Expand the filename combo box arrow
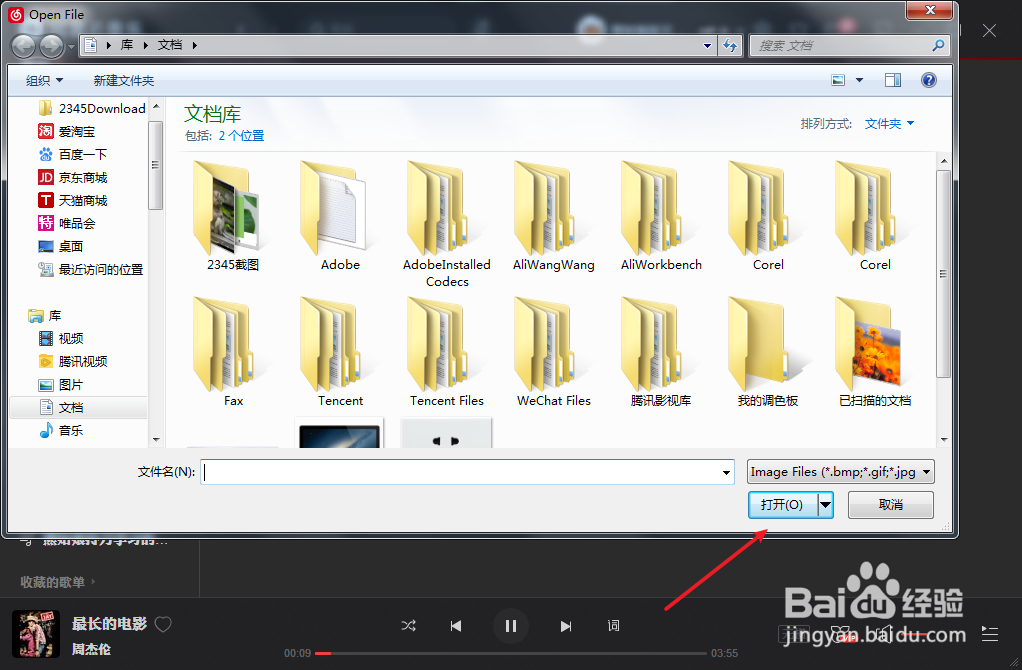This screenshot has width=1022, height=670. [726, 472]
